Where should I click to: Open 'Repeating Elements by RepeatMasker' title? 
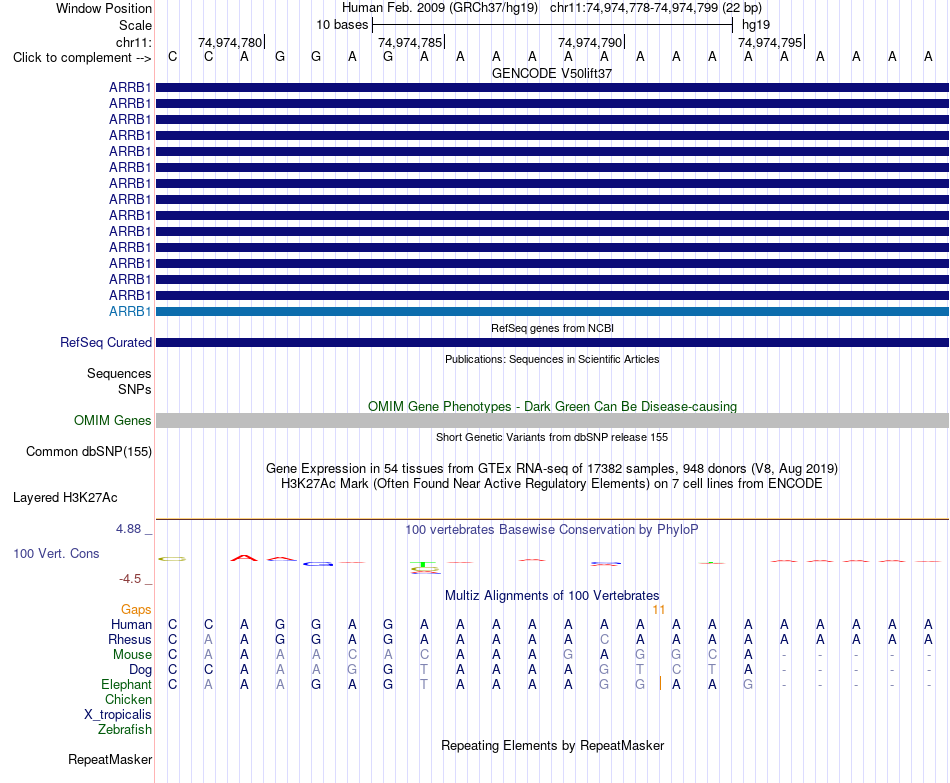click(x=552, y=746)
